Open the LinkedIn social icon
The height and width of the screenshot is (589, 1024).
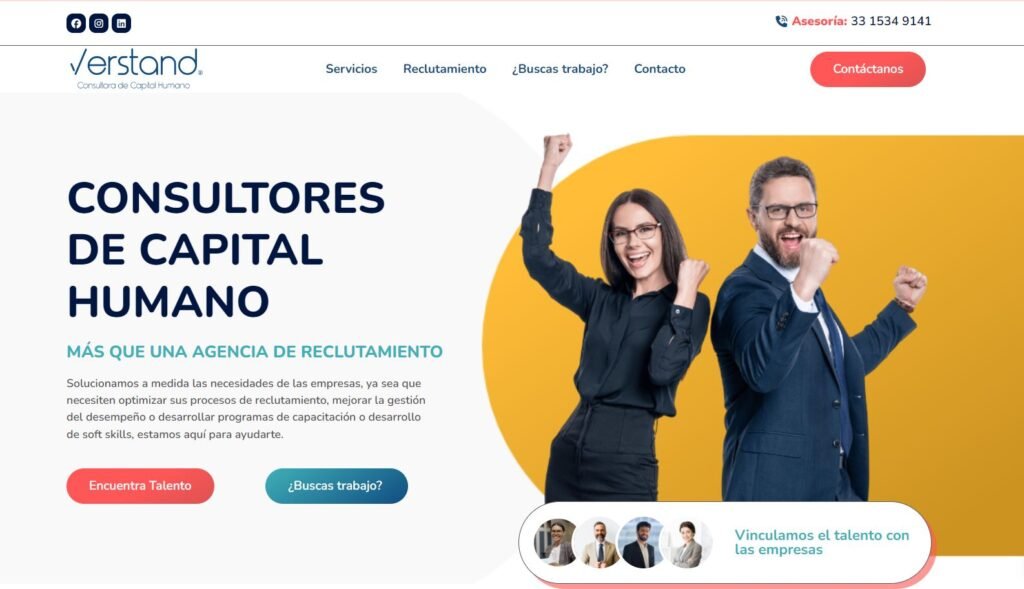click(x=121, y=24)
